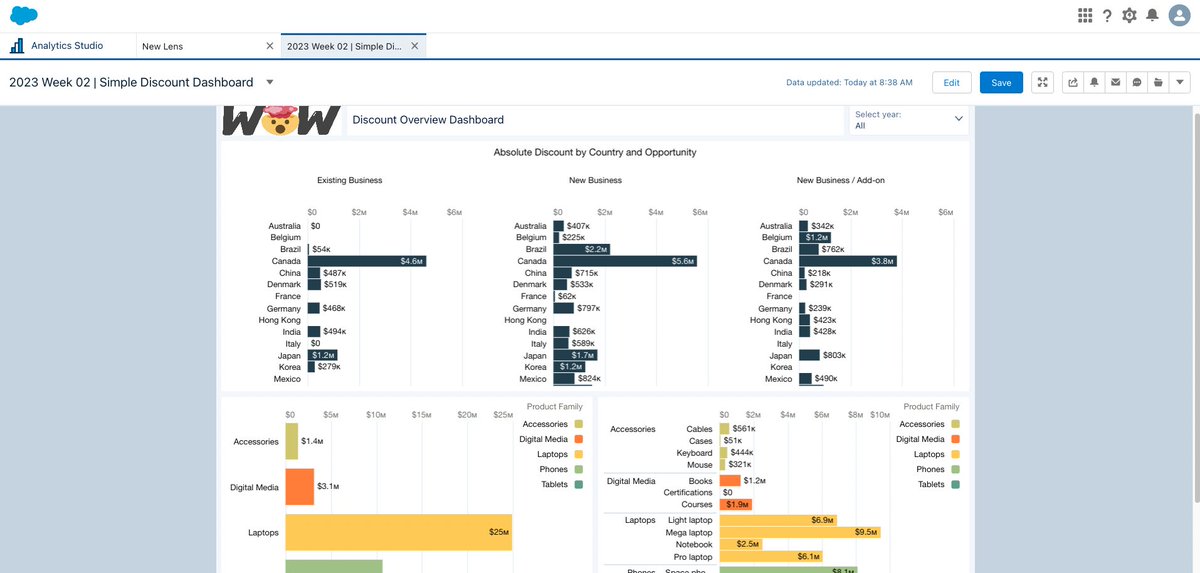
Task: Open the app launcher grid icon
Action: pos(1085,15)
